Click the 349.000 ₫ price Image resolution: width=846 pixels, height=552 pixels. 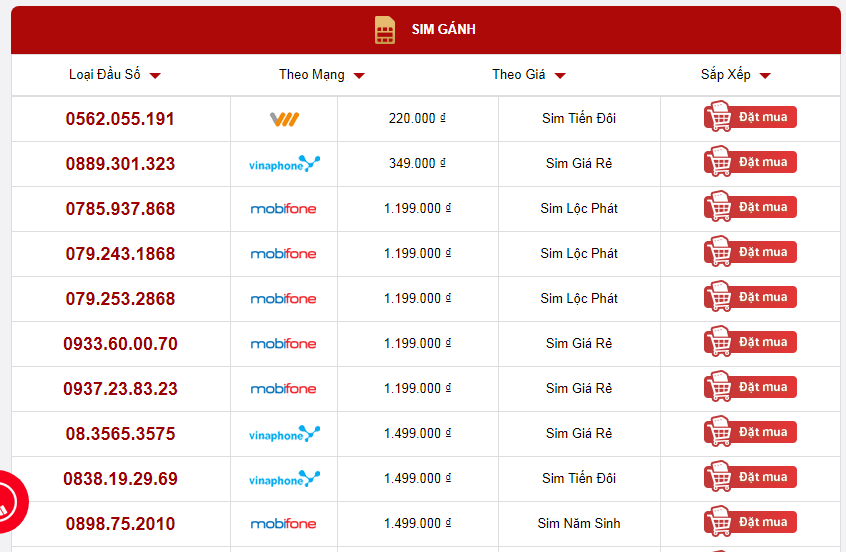(x=417, y=163)
